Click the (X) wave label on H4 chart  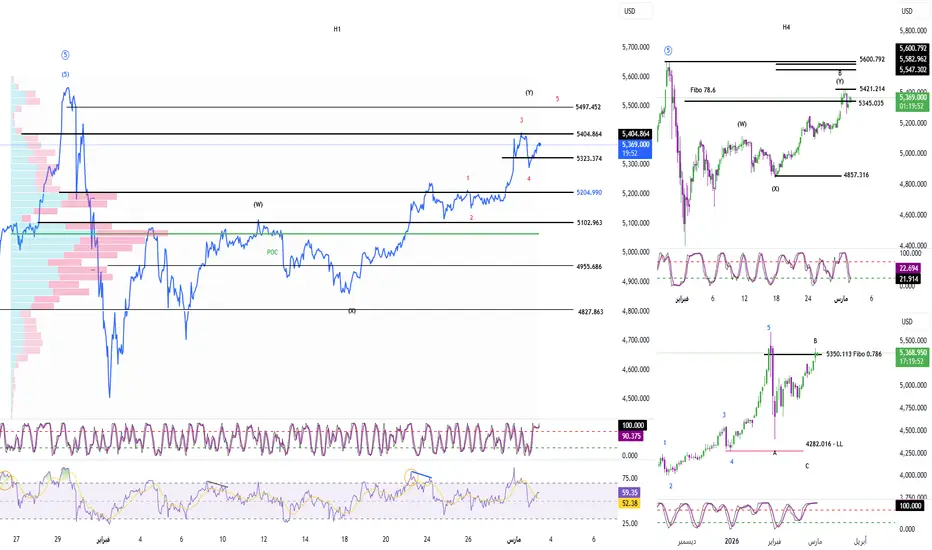click(x=776, y=188)
